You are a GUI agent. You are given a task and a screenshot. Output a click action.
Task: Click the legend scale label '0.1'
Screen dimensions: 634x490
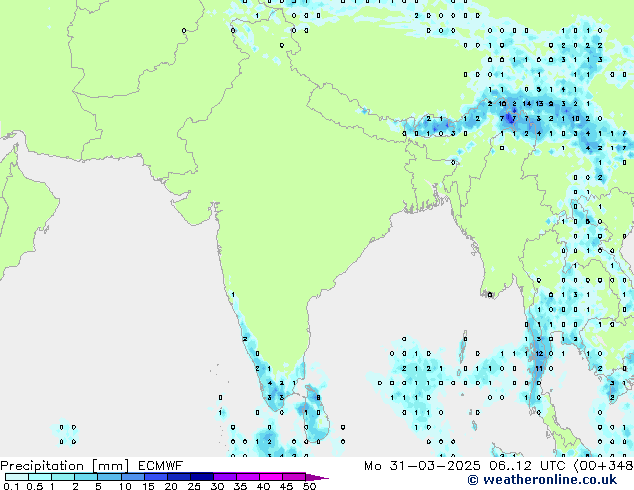pos(11,486)
